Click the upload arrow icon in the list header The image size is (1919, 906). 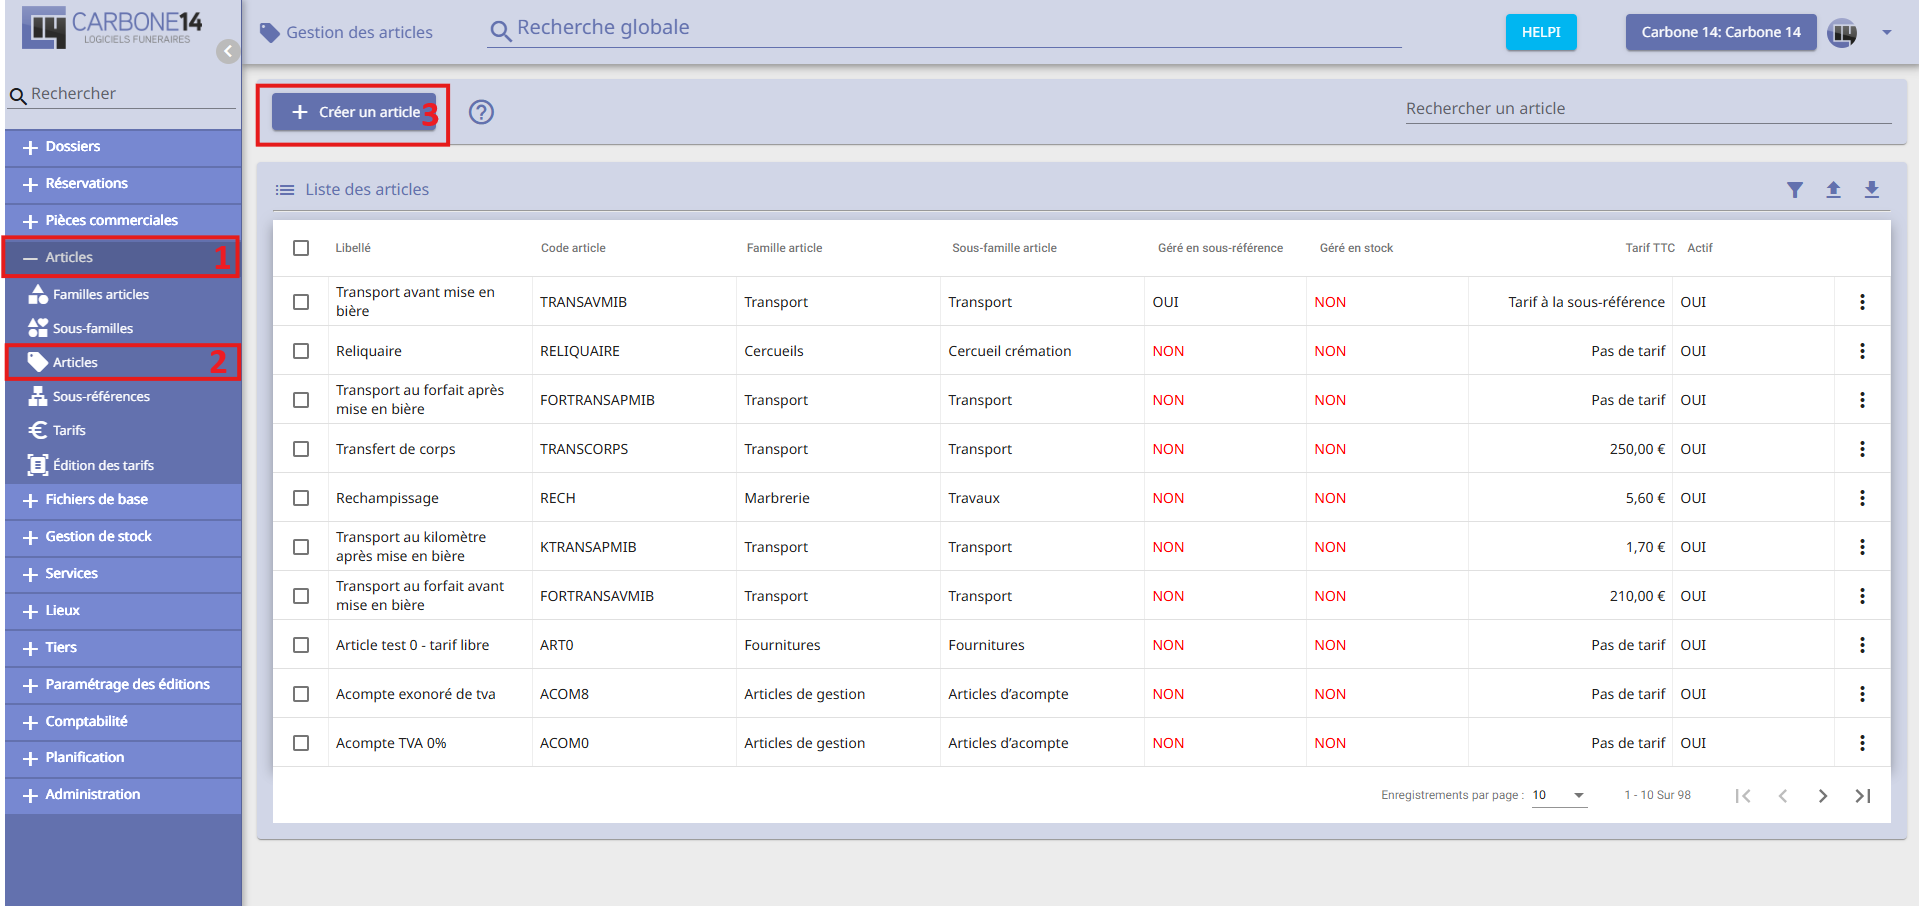pyautogui.click(x=1833, y=190)
